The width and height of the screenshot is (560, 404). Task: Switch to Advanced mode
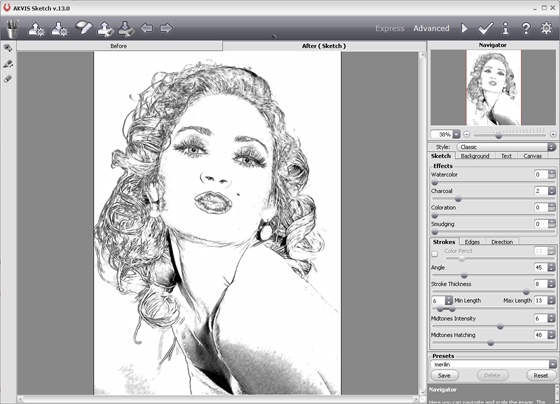point(431,28)
